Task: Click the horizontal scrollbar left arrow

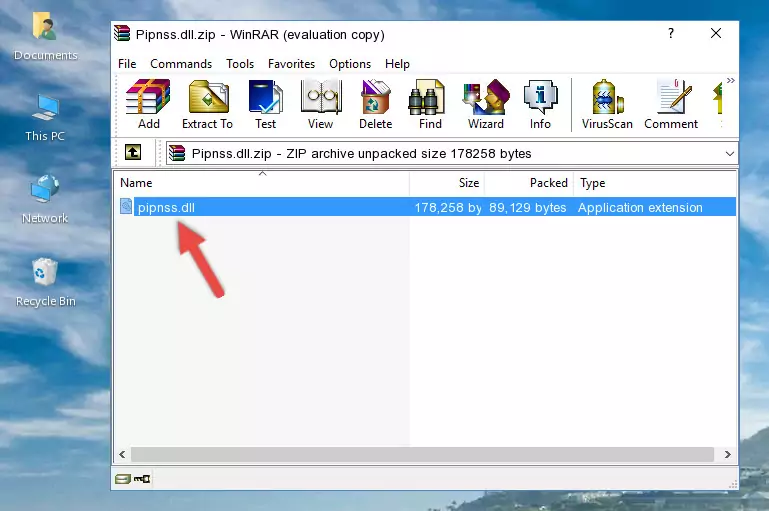Action: coord(122,454)
